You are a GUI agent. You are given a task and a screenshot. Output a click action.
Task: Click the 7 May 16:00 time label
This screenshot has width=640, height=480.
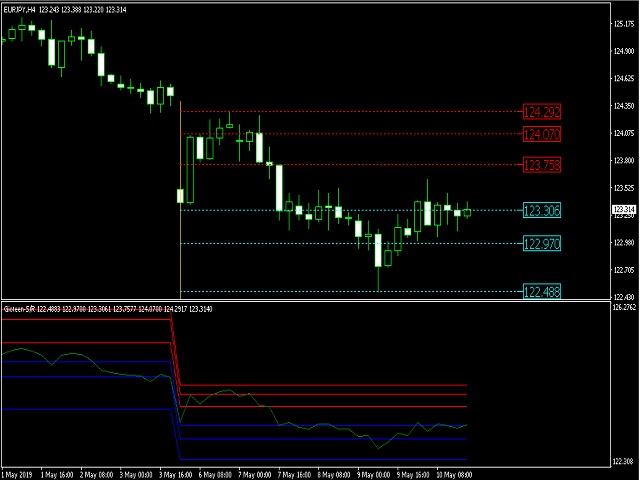tap(294, 475)
